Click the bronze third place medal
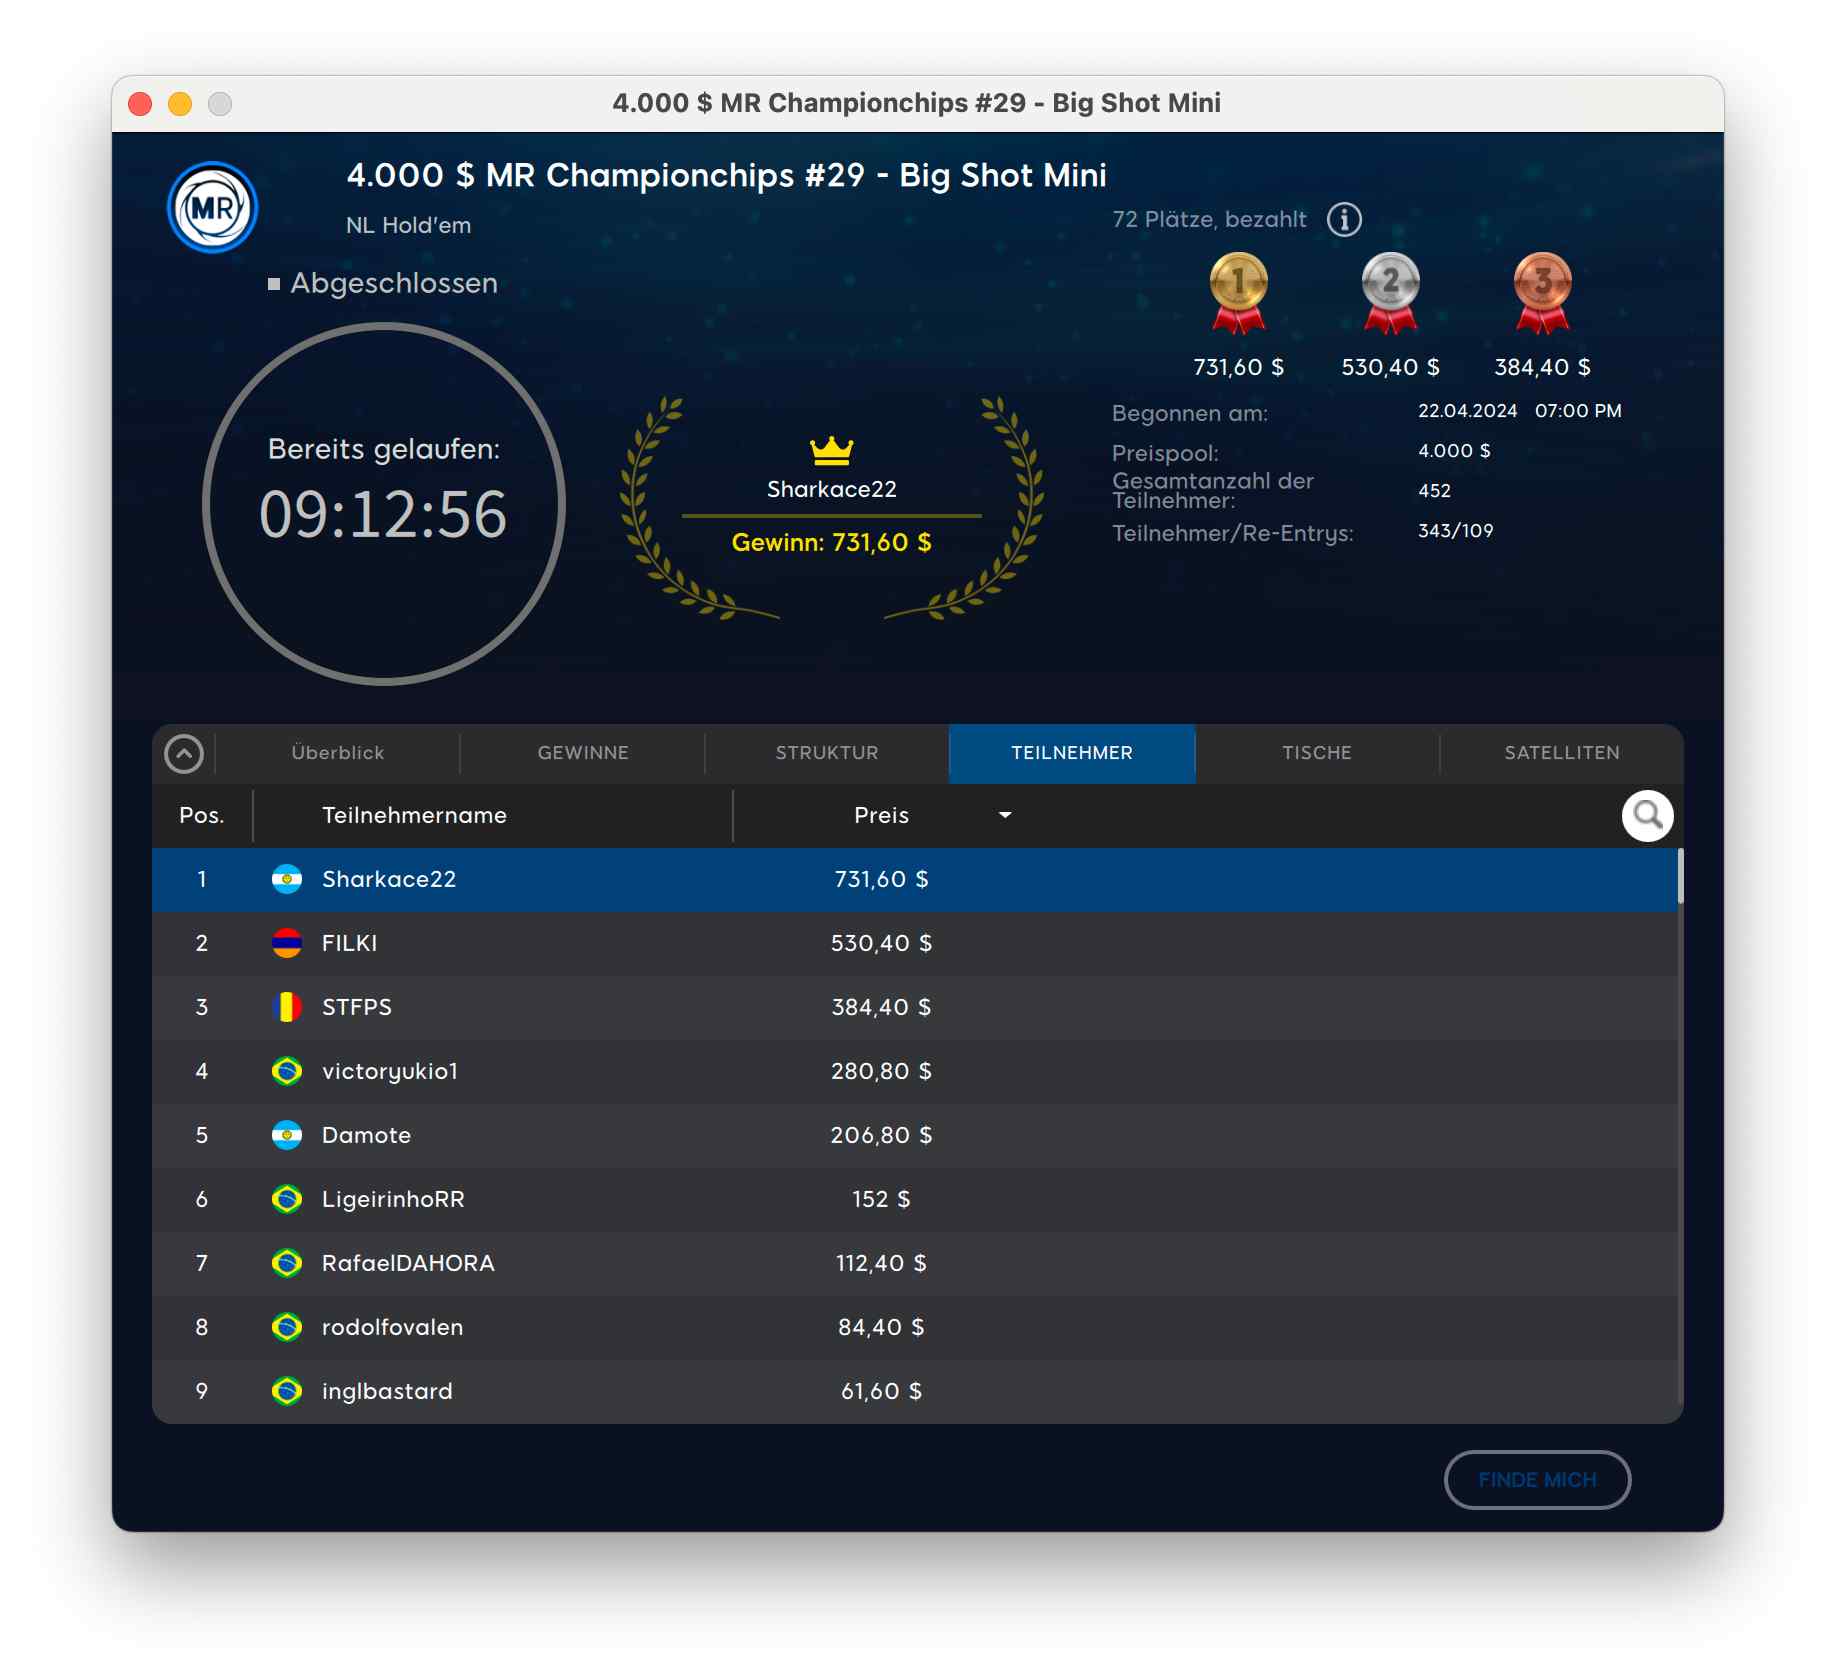This screenshot has width=1836, height=1680. pos(1542,291)
